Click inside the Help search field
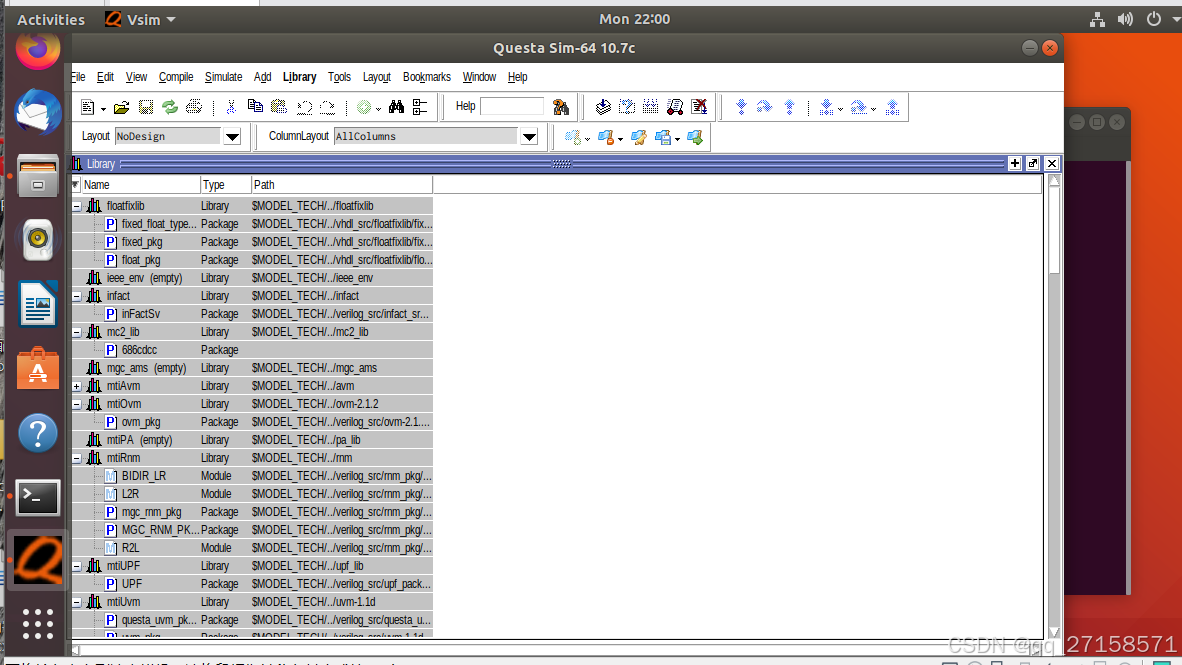This screenshot has width=1182, height=665. tap(512, 106)
